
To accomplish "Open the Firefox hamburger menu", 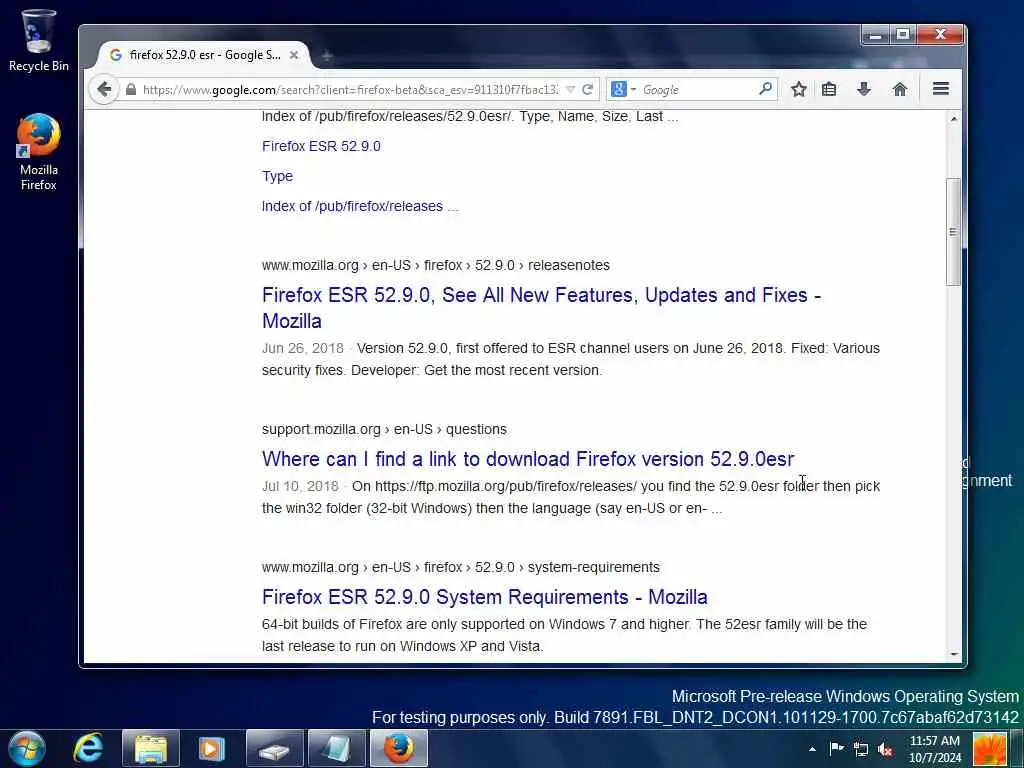I will [x=940, y=89].
